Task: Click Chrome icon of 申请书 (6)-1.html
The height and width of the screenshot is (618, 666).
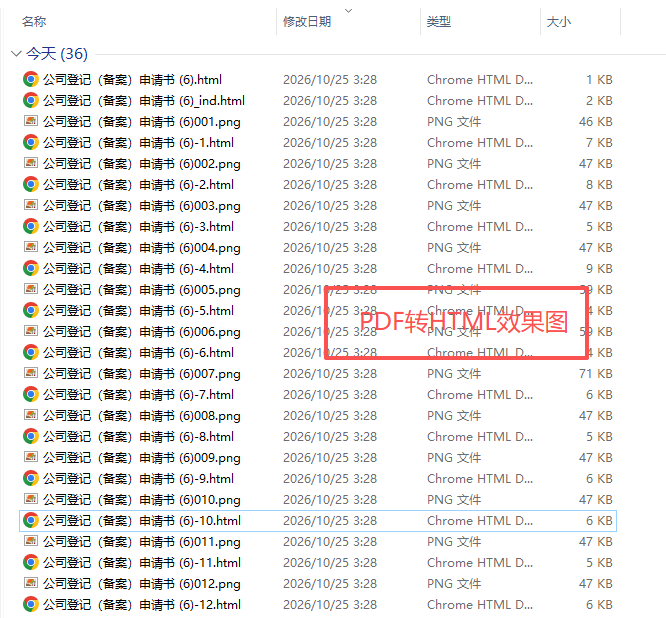Action: [x=31, y=142]
